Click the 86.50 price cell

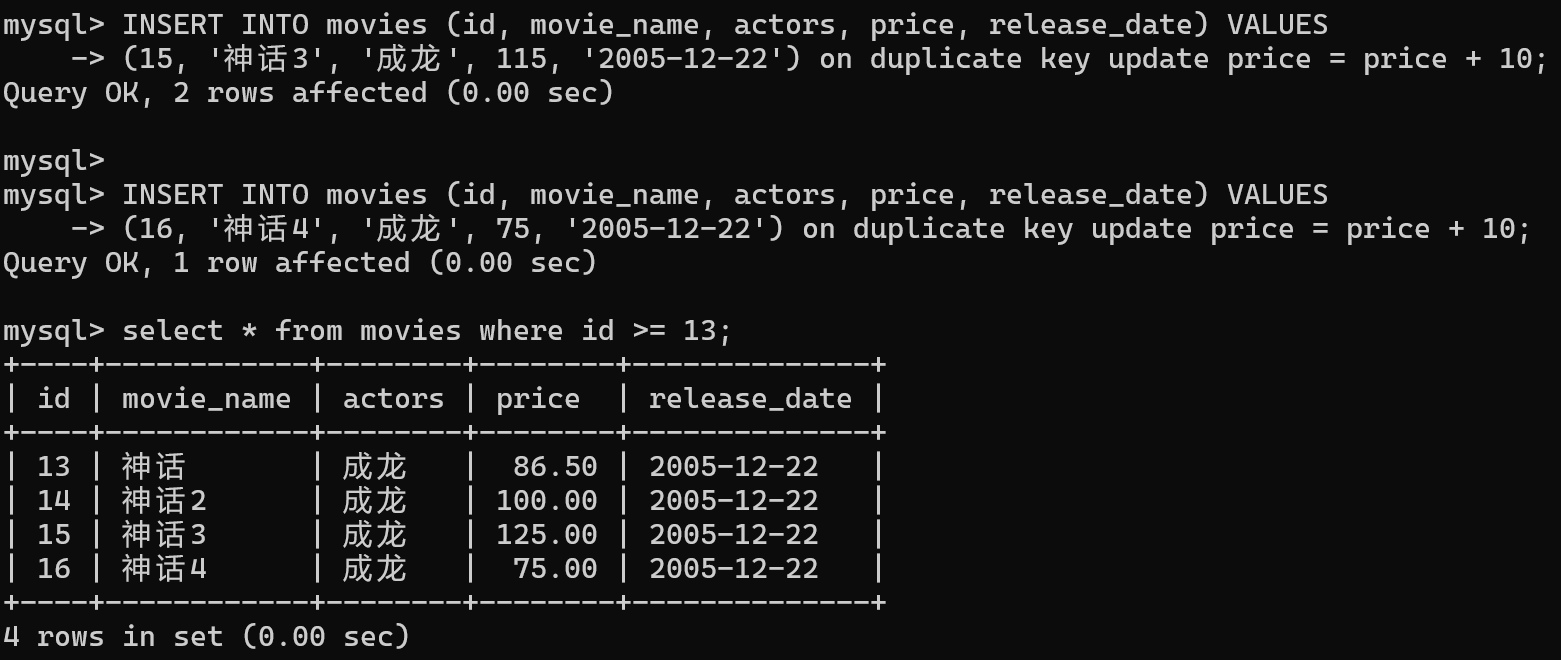pos(554,467)
